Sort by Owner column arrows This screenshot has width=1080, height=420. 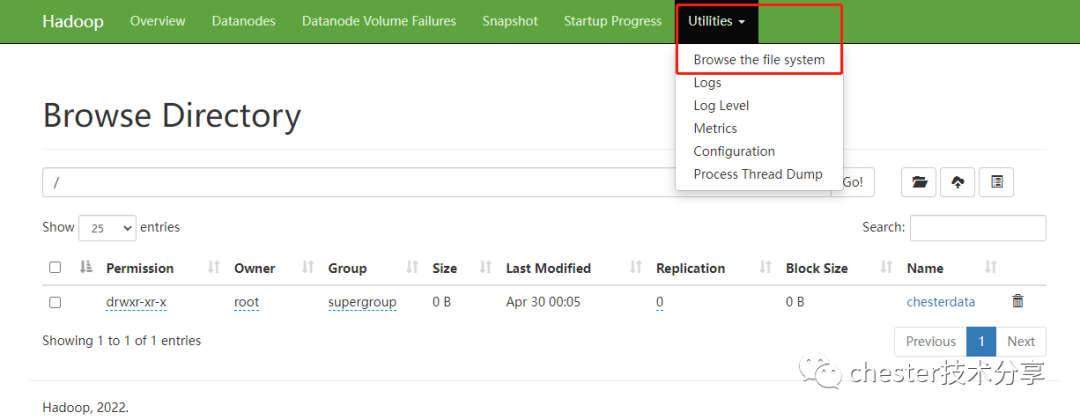coord(297,268)
